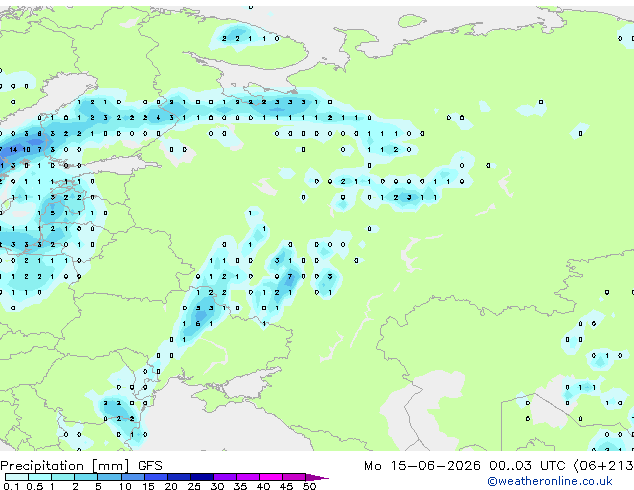This screenshot has height=490, width=634.
Task: Click the over-50 mm arrow tip of legend
Action: [x=317, y=477]
